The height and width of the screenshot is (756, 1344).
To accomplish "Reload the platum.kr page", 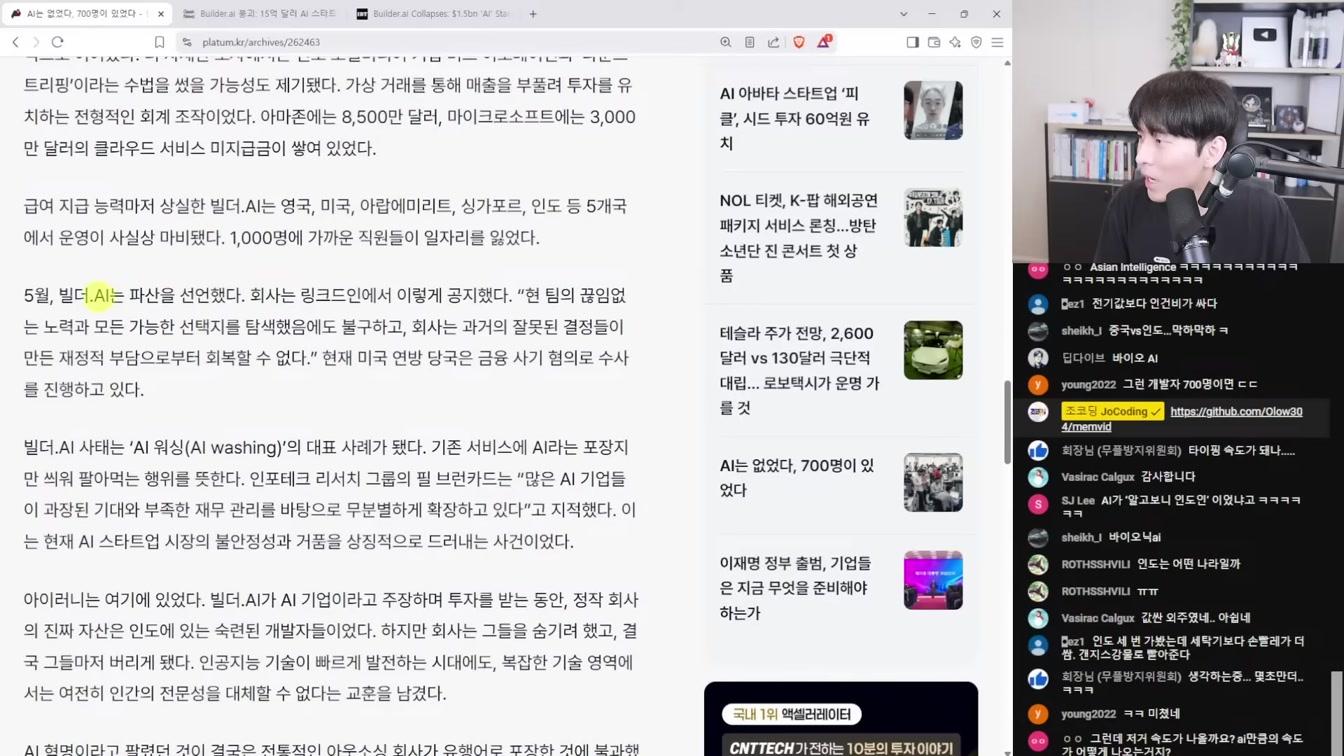I will pyautogui.click(x=58, y=42).
